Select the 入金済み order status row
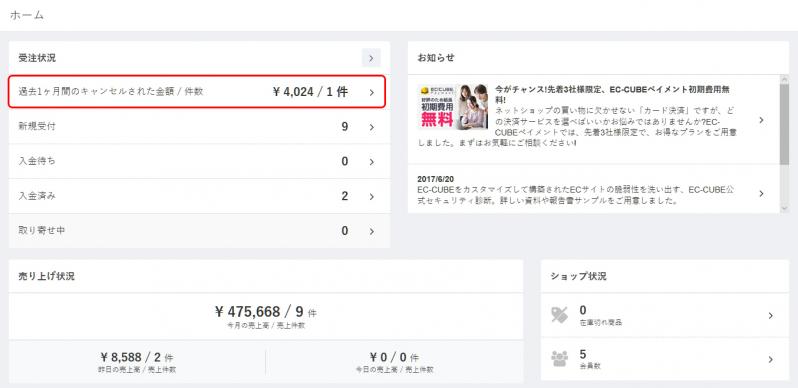The height and width of the screenshot is (388, 798). click(x=200, y=196)
